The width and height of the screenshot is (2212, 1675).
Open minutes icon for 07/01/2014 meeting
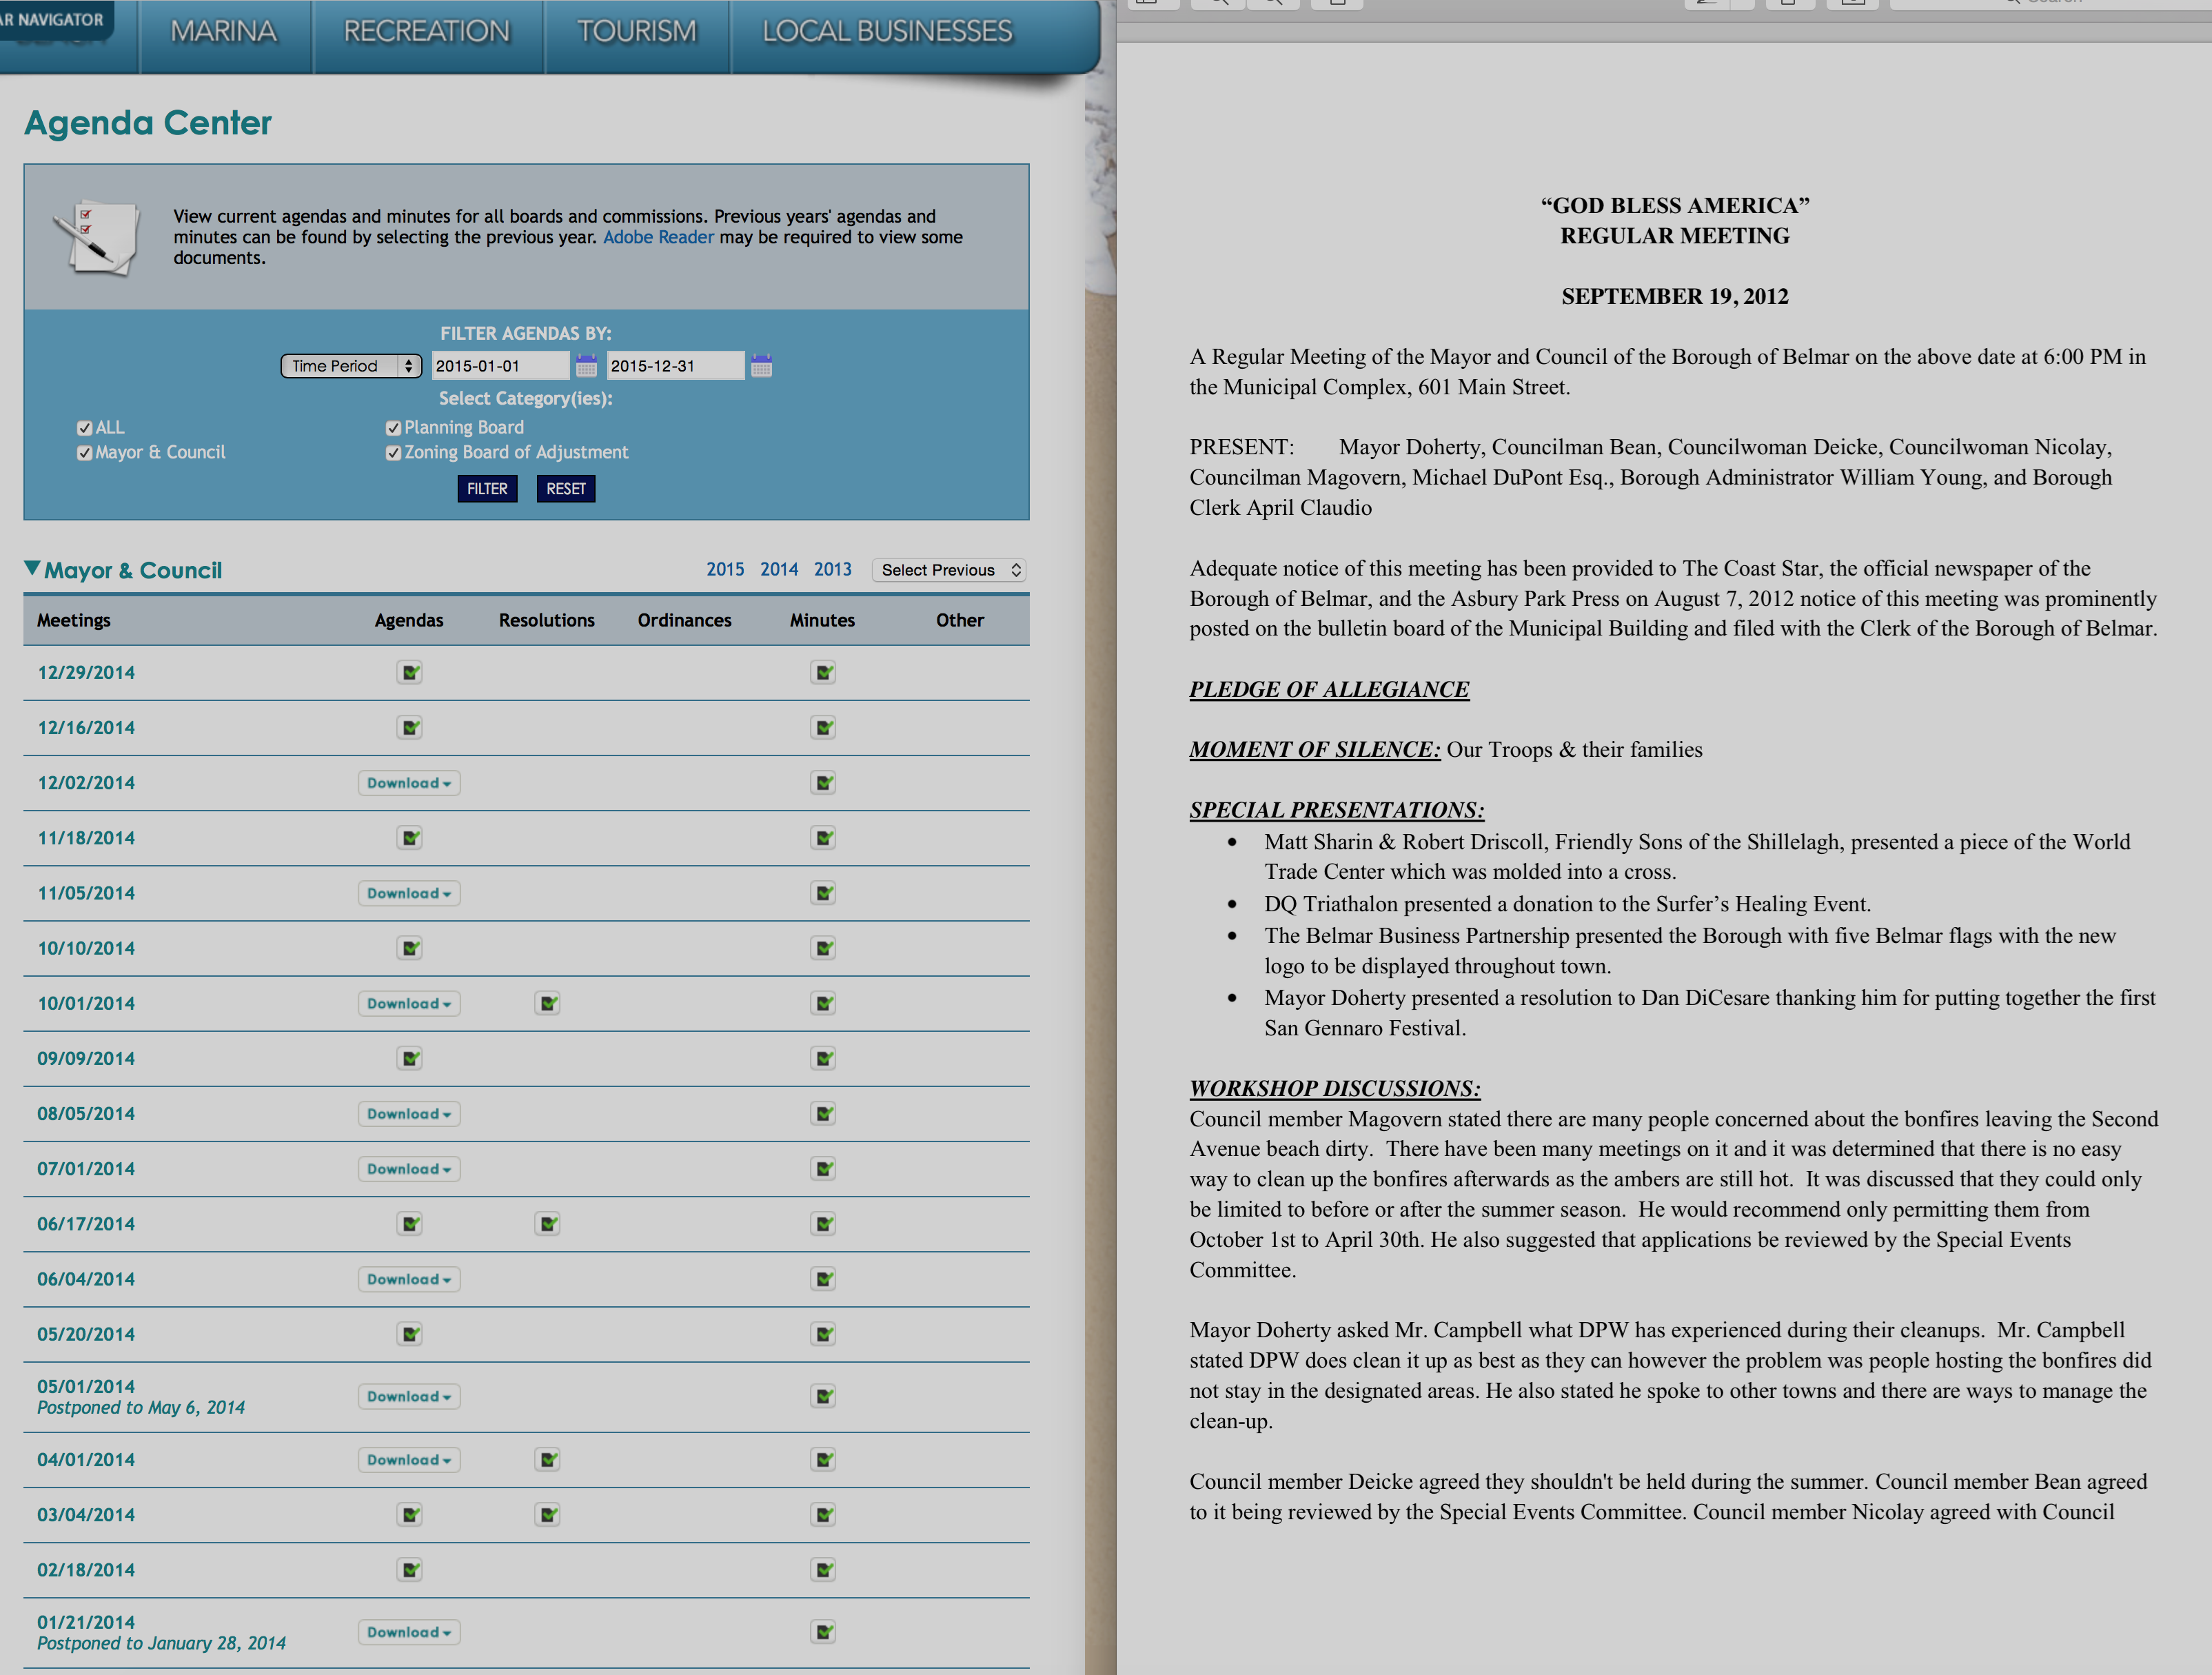823,1168
